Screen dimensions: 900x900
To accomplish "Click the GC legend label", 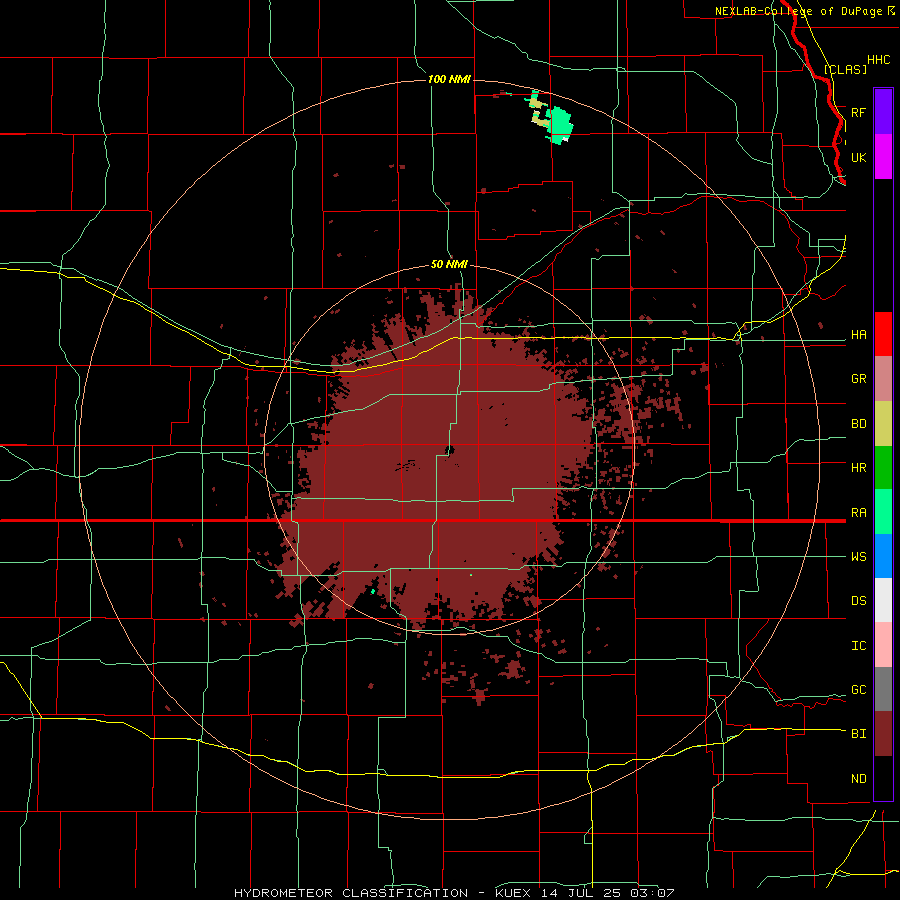I will [x=859, y=690].
